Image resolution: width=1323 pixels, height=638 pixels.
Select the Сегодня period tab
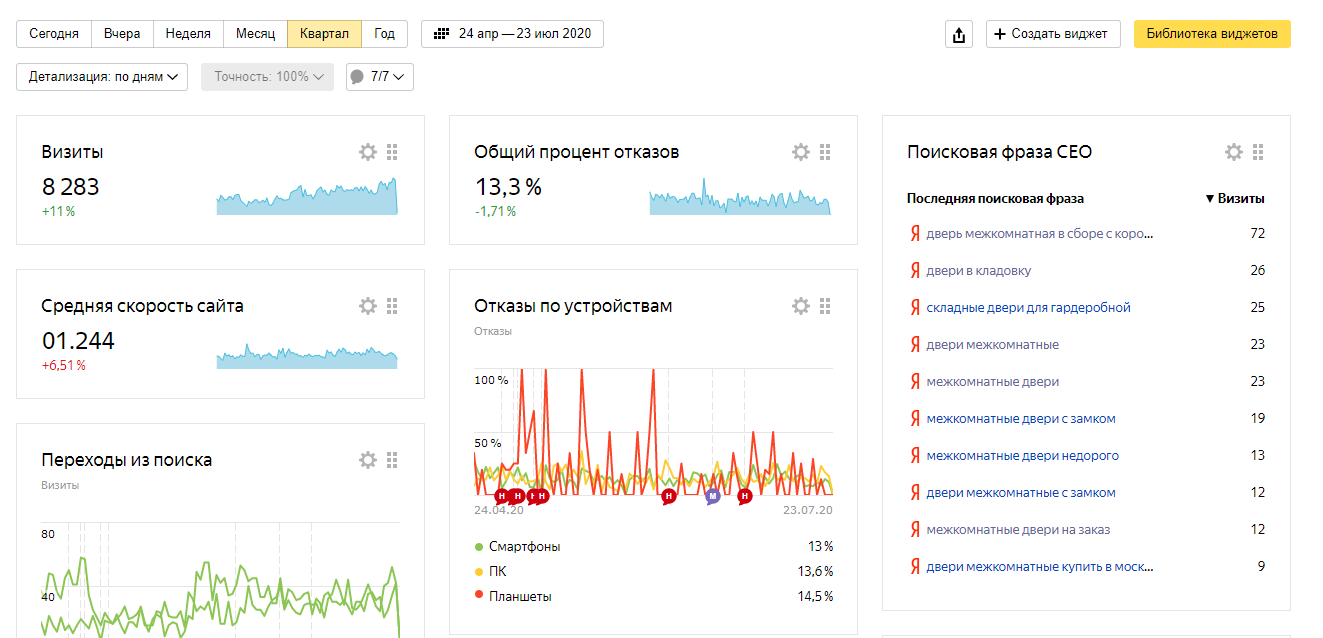coord(54,34)
